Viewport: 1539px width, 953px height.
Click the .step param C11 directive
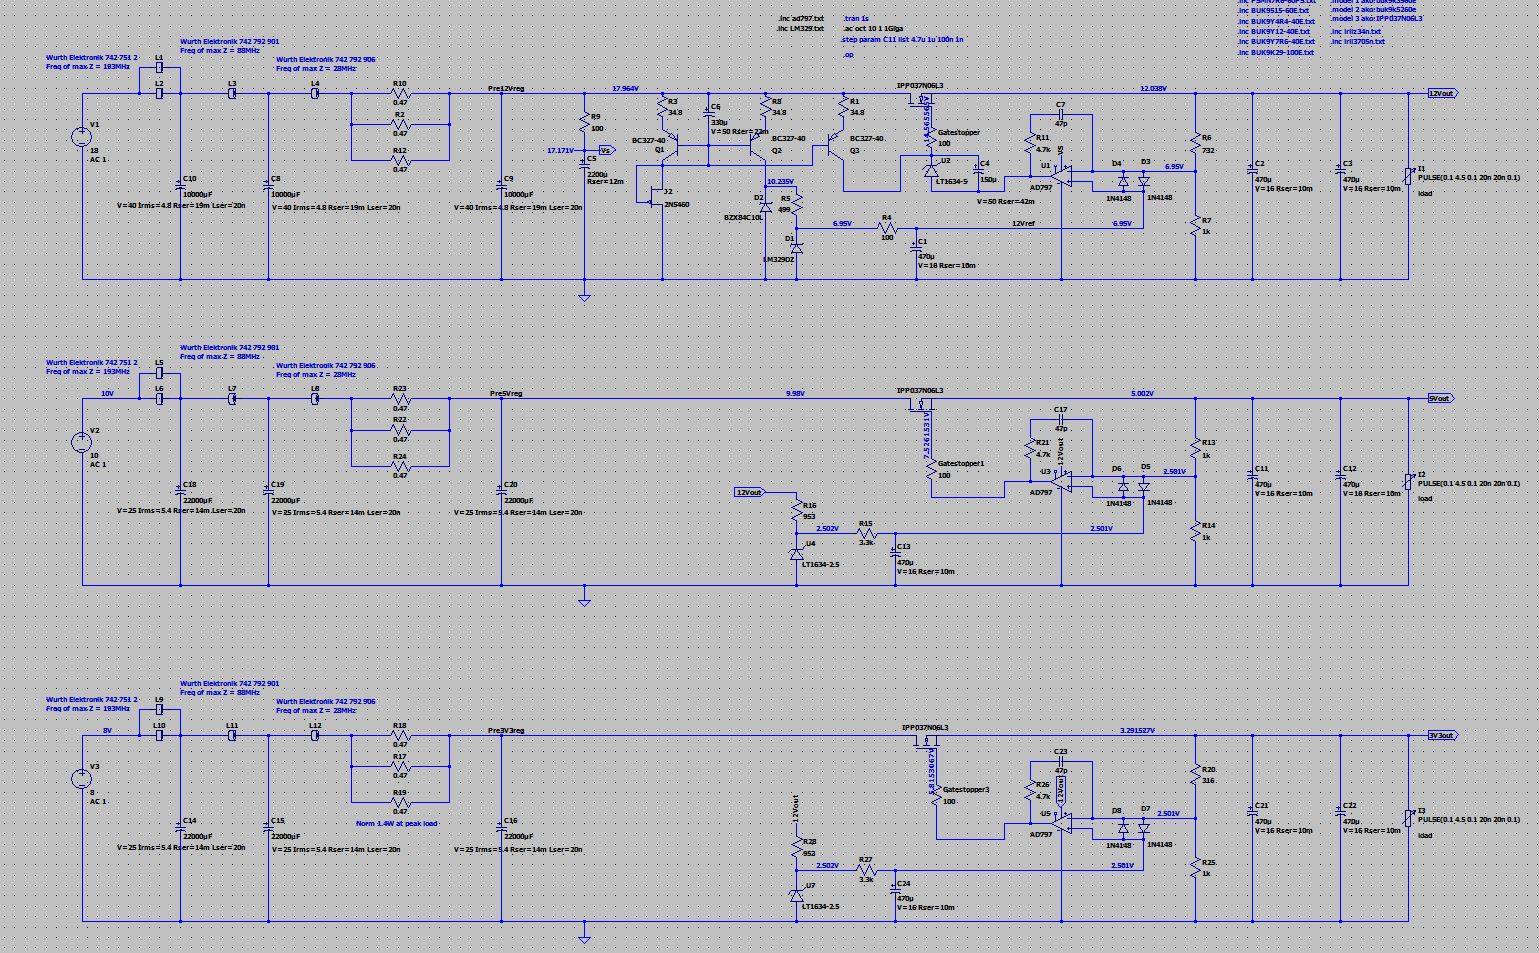tap(903, 40)
